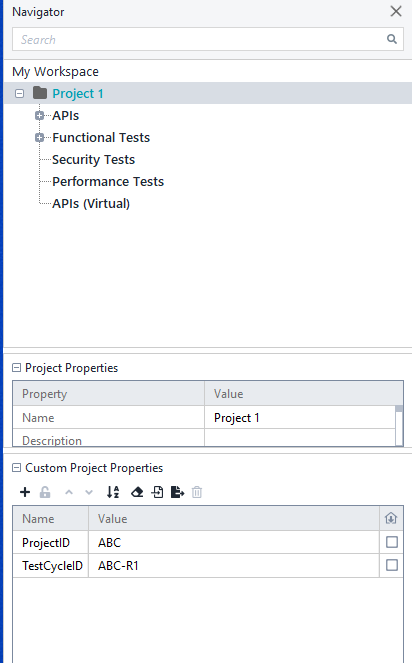The height and width of the screenshot is (663, 413).
Task: Click the search magnifier icon
Action: tap(392, 39)
